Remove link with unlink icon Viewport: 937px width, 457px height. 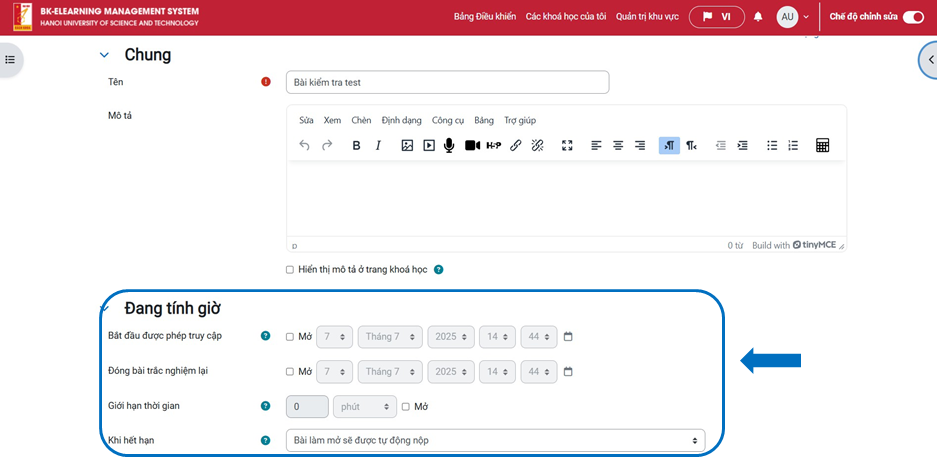[537, 145]
